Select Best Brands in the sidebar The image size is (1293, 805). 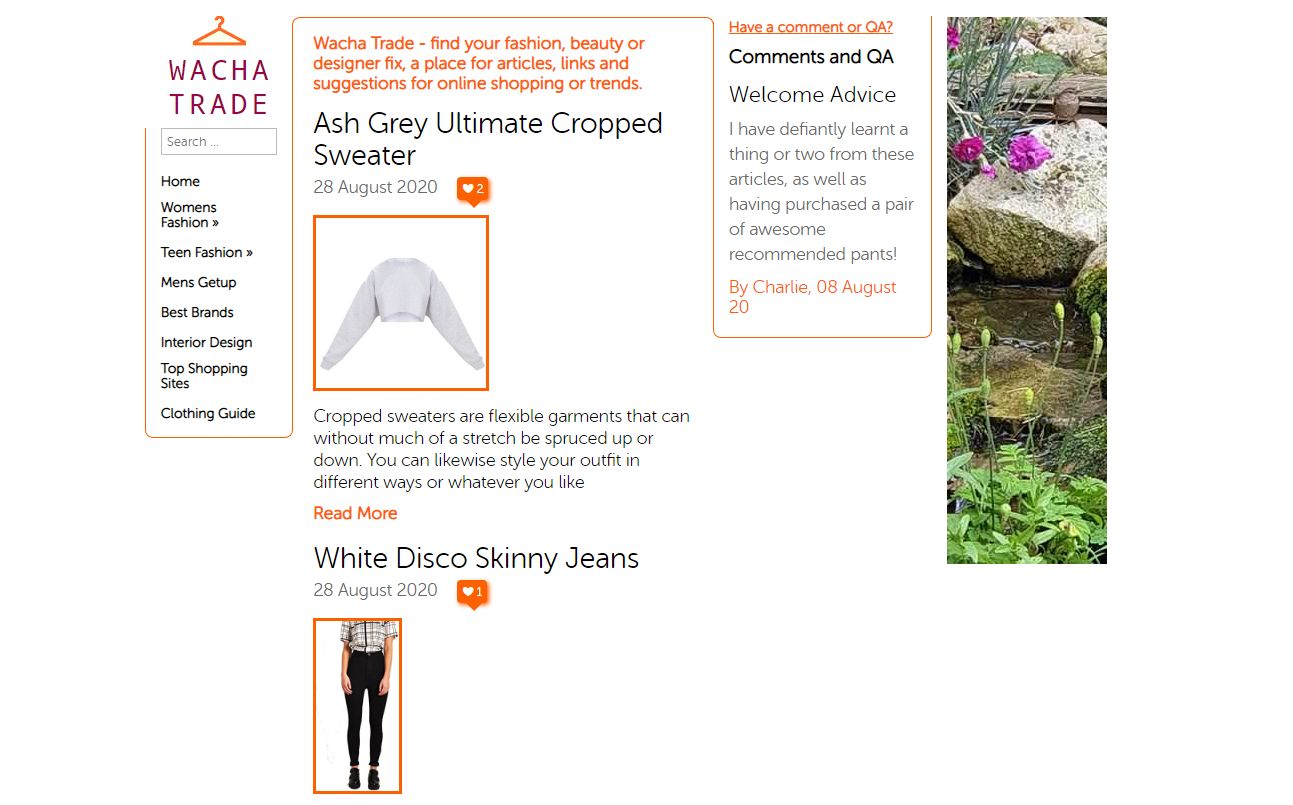(x=197, y=312)
